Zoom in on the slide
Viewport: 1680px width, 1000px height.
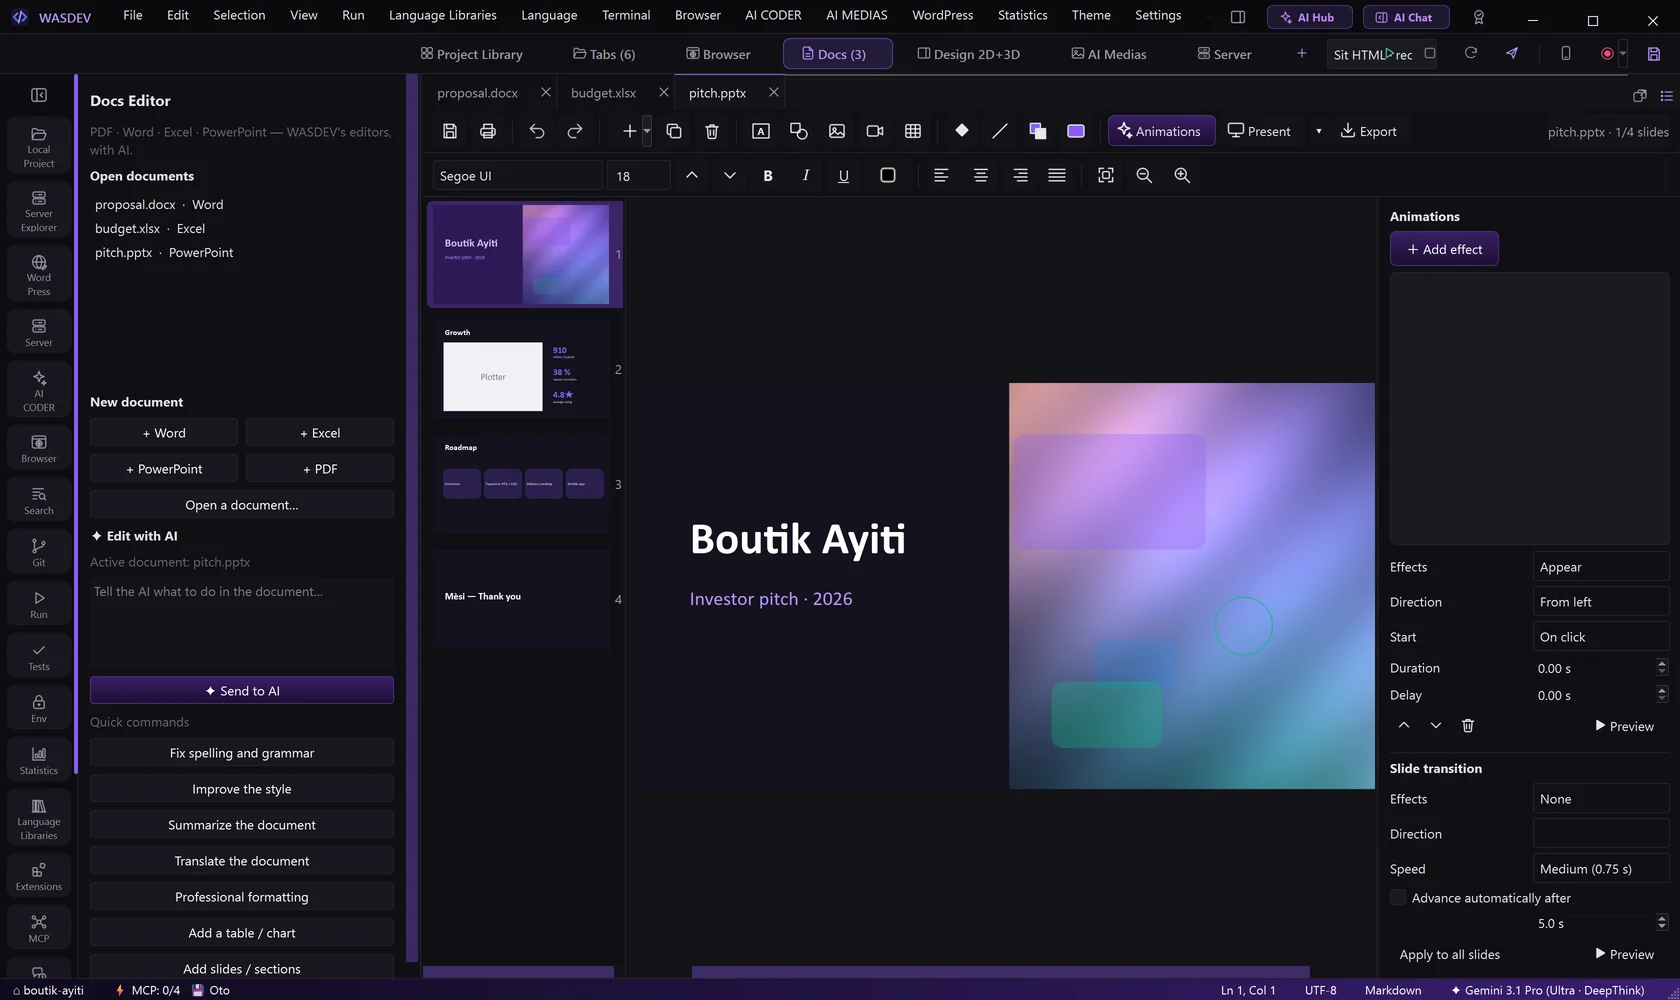(1182, 175)
